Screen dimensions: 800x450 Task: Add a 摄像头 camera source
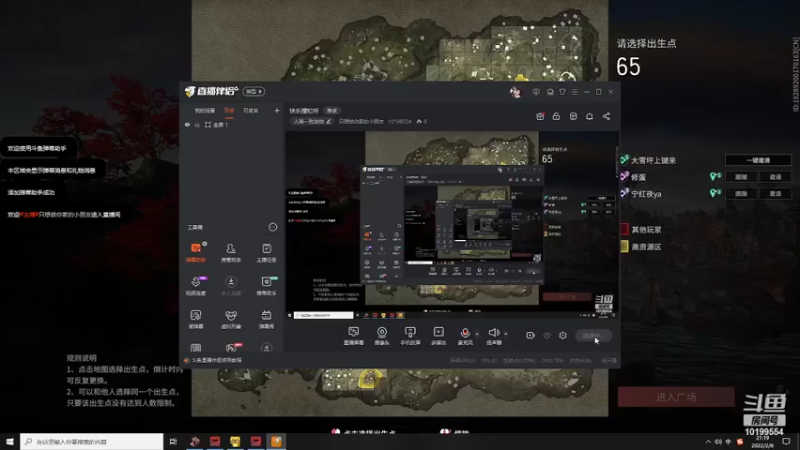(382, 336)
